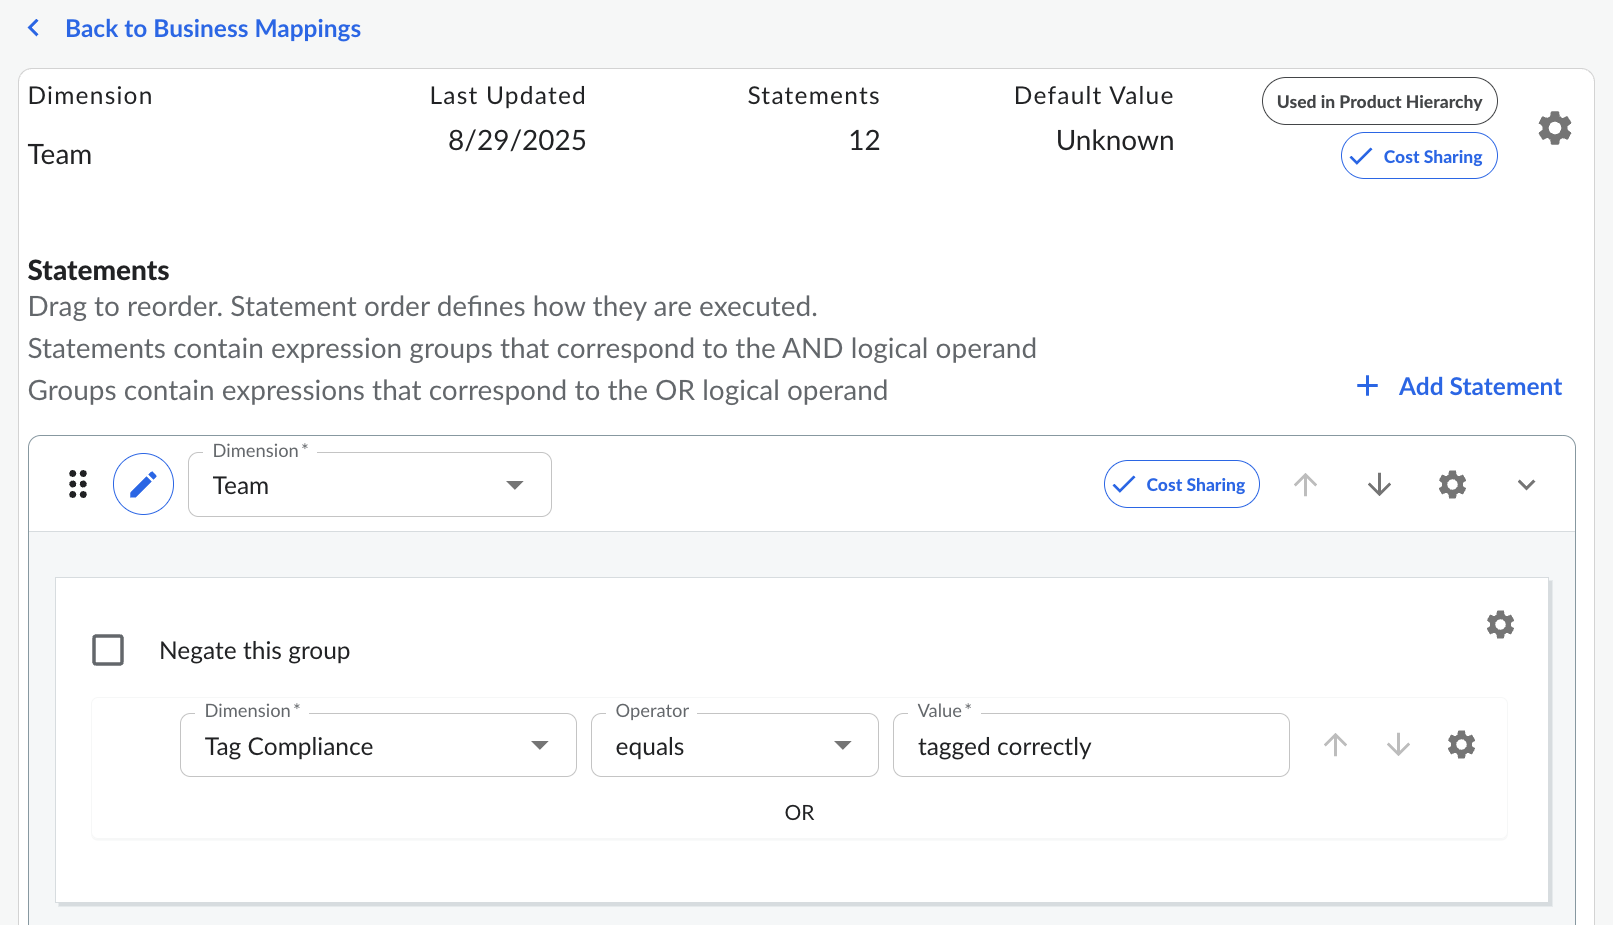
Task: Open the Tag Compliance dimension dropdown
Action: coord(378,746)
